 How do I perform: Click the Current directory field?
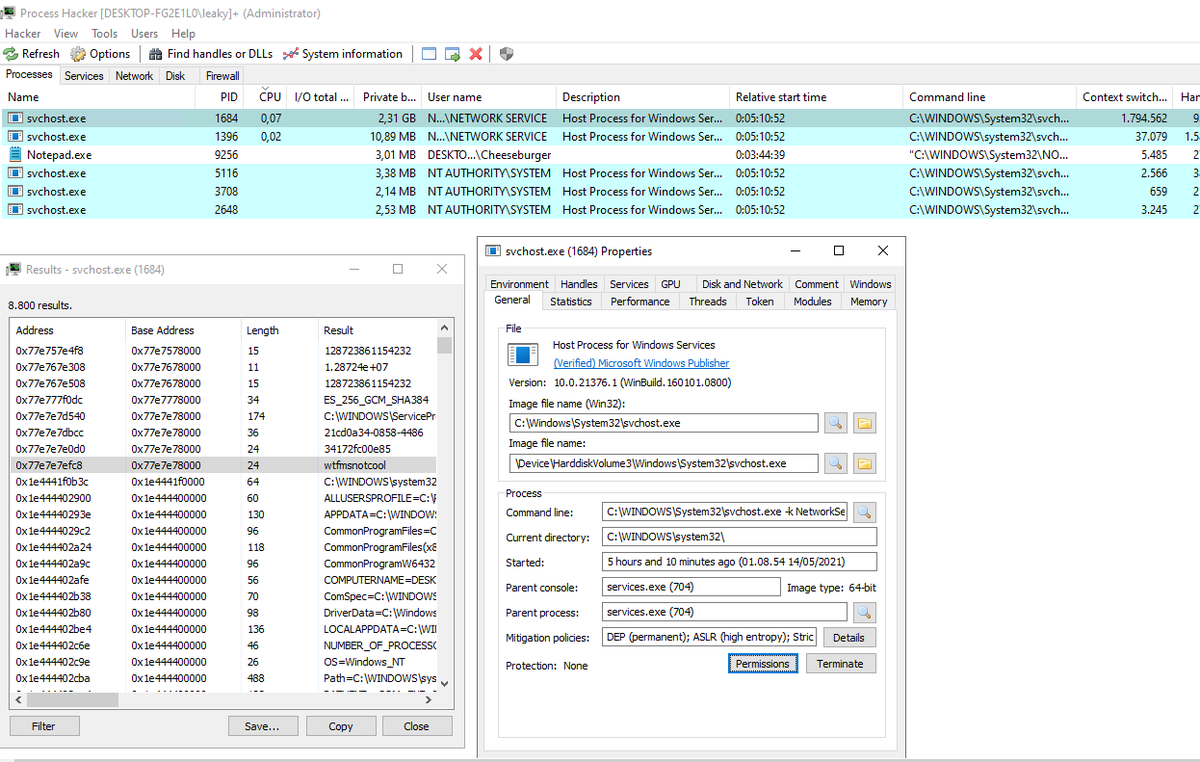[x=739, y=537]
